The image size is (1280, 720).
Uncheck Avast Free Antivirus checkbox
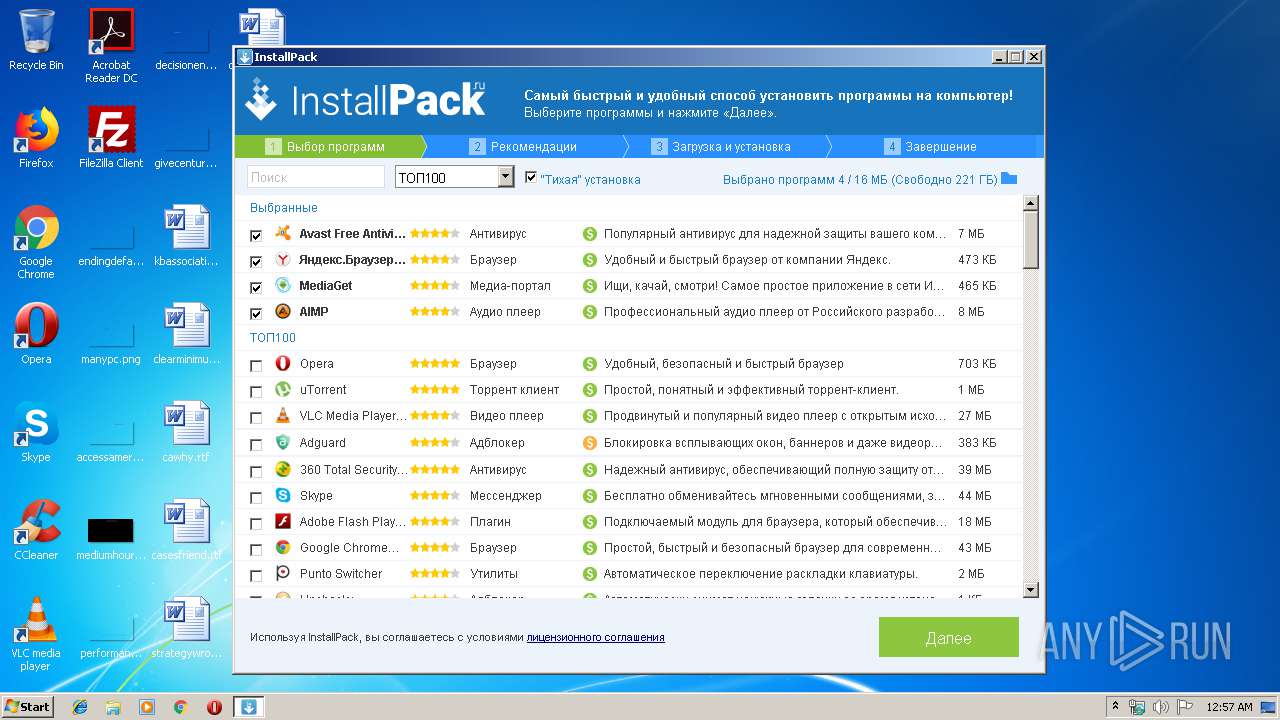[256, 235]
